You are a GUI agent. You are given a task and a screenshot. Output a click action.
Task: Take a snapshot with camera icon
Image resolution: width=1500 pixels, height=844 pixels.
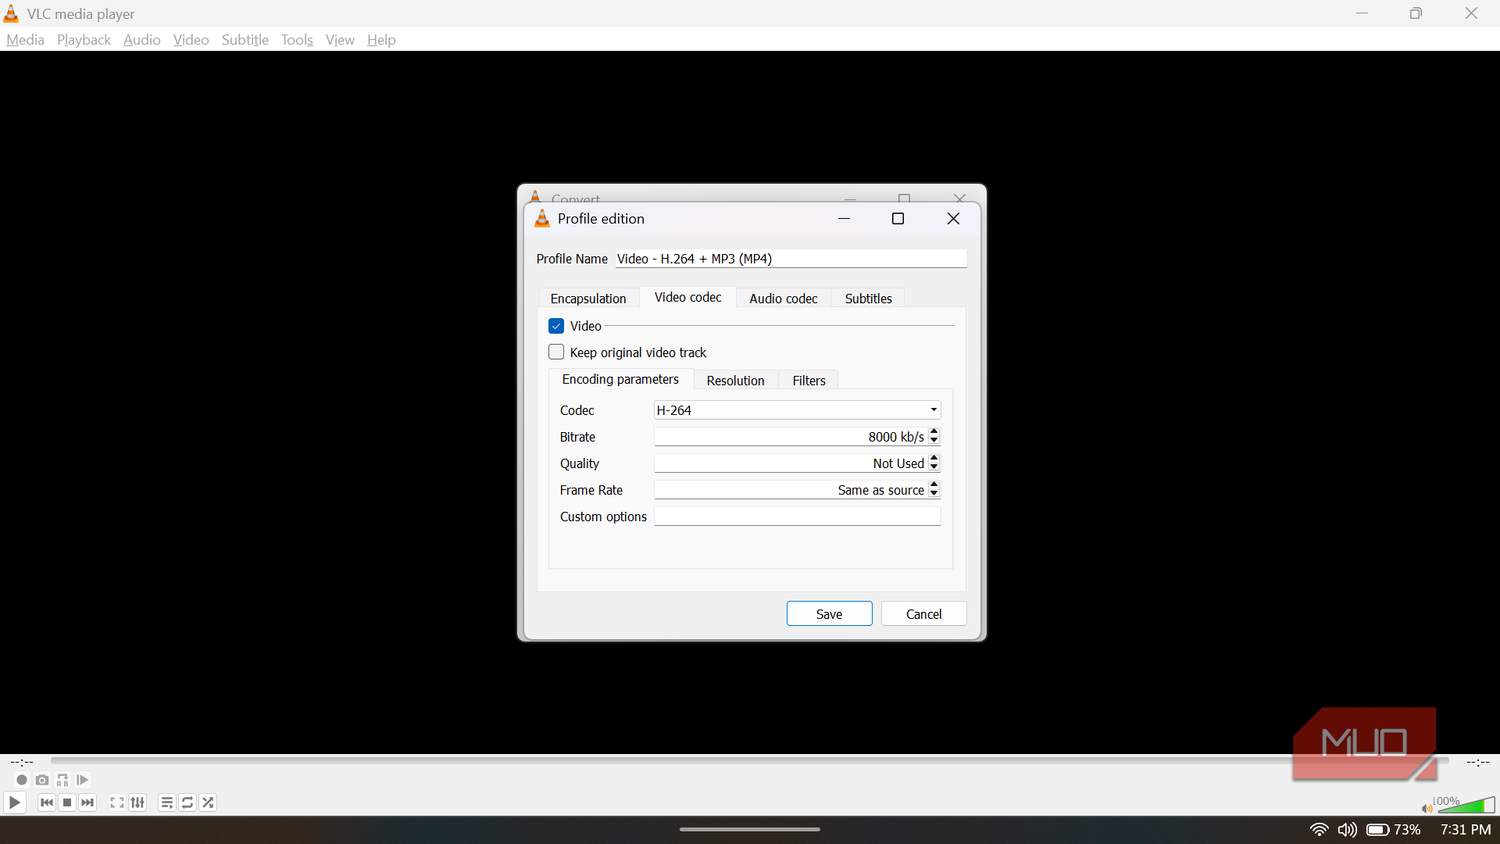[42, 780]
